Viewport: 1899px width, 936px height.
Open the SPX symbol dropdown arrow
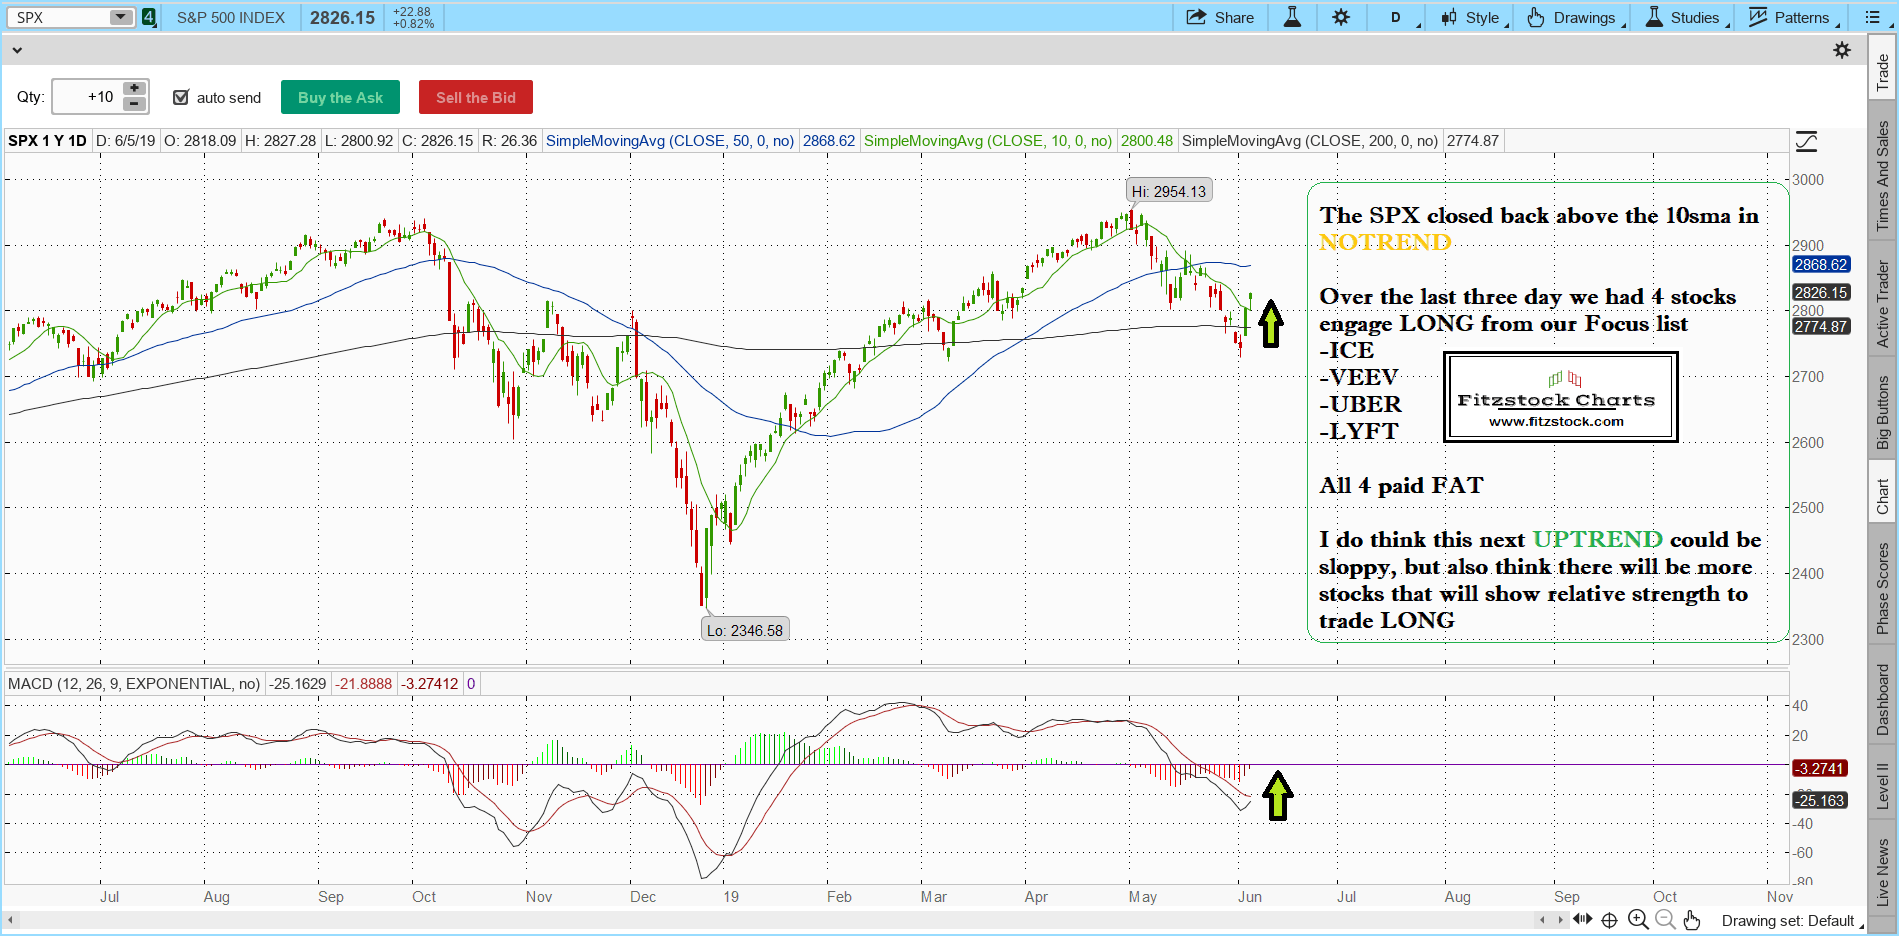tap(120, 17)
